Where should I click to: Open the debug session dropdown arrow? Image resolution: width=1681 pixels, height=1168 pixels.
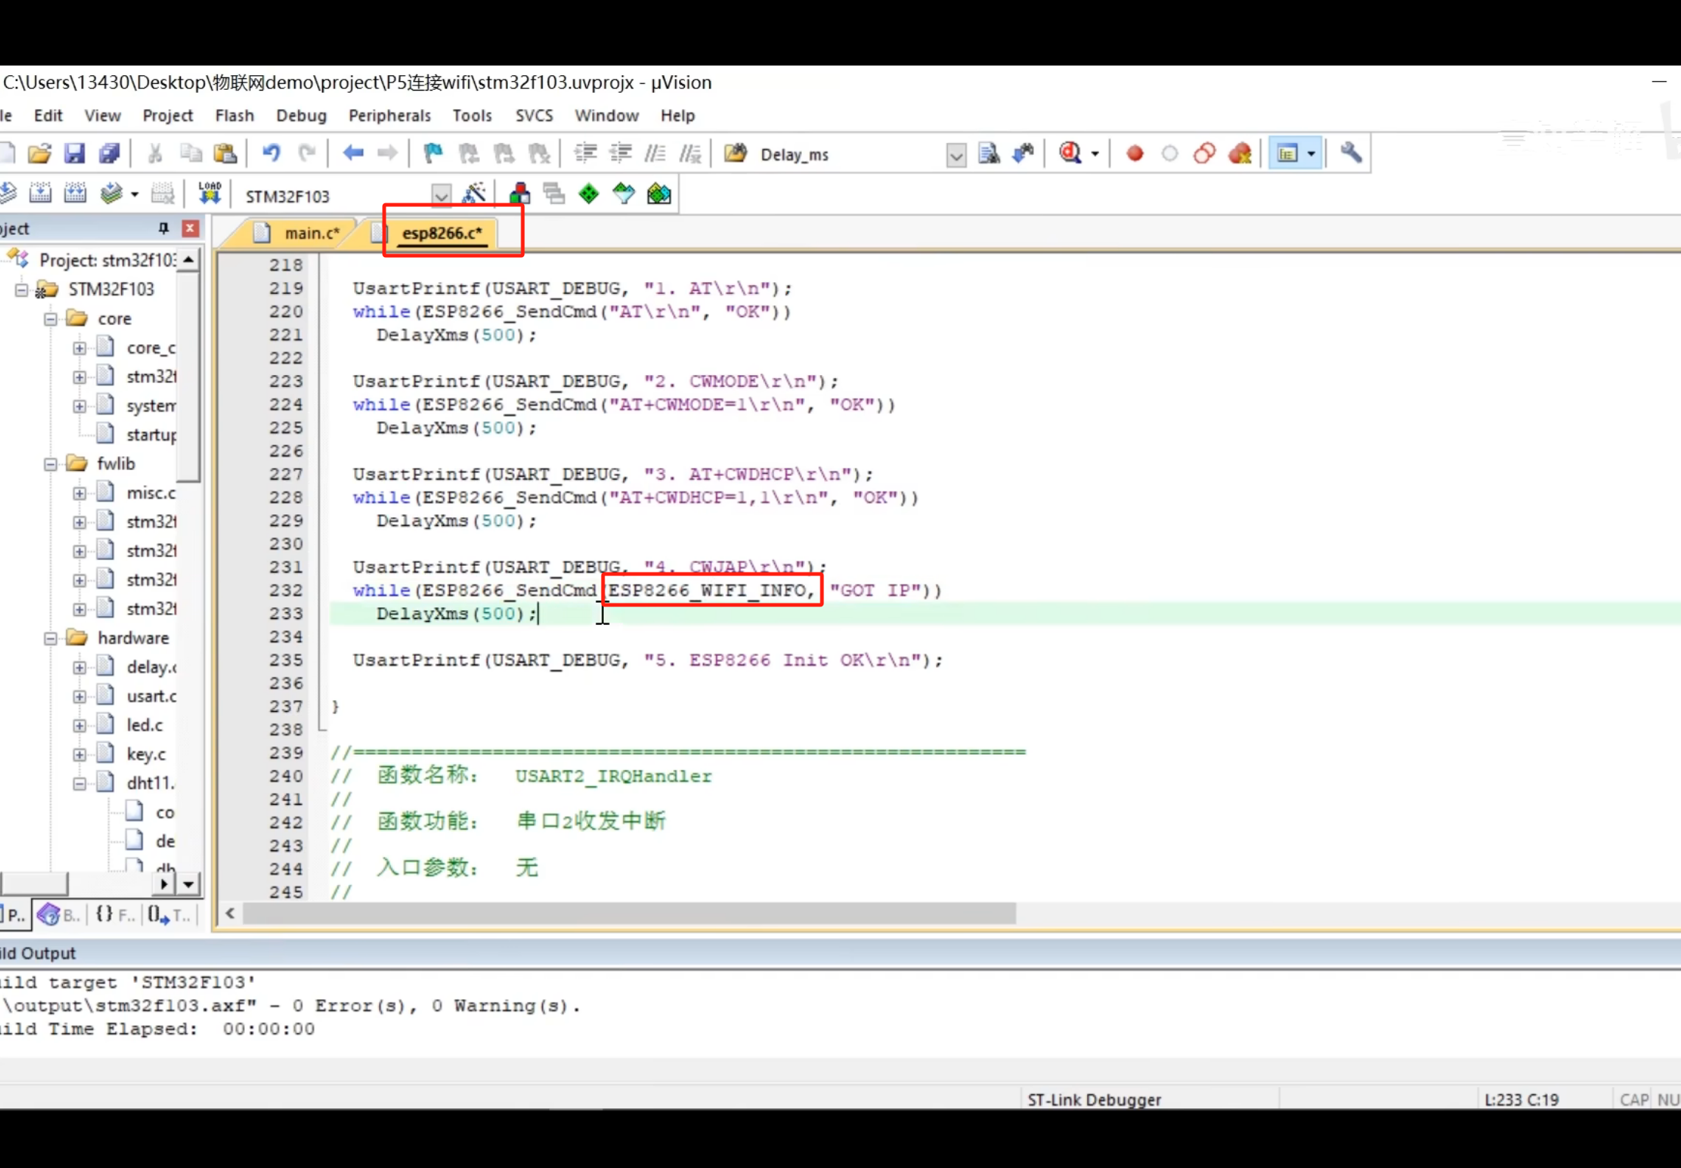click(1095, 154)
